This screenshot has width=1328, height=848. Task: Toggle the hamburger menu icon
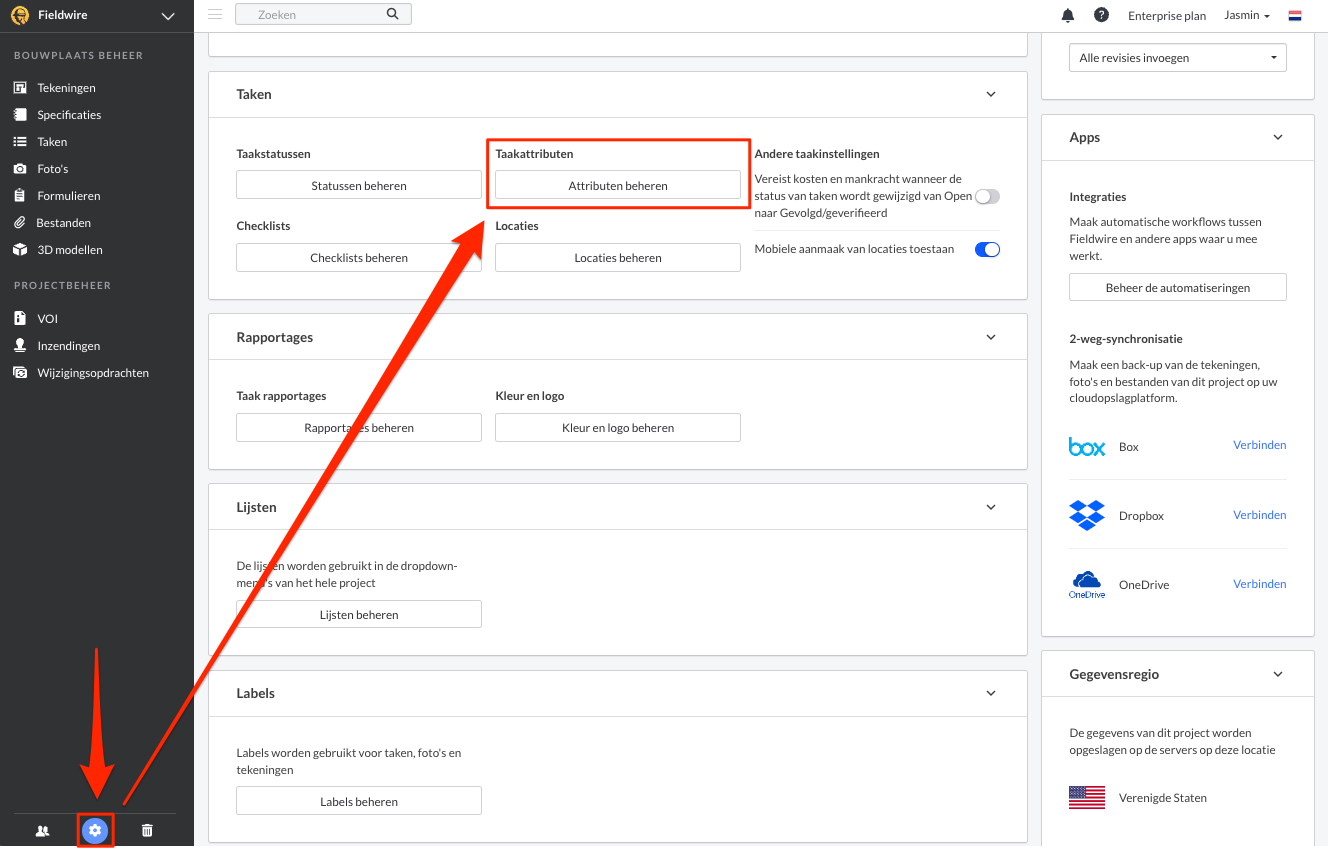click(x=215, y=14)
